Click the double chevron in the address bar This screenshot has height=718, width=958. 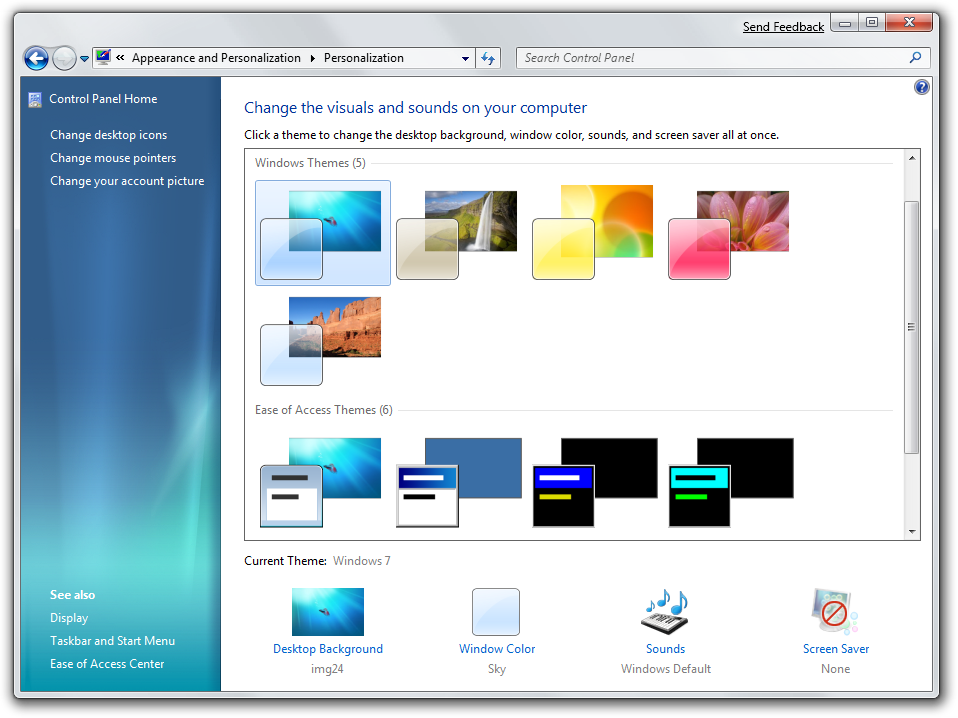coord(120,57)
